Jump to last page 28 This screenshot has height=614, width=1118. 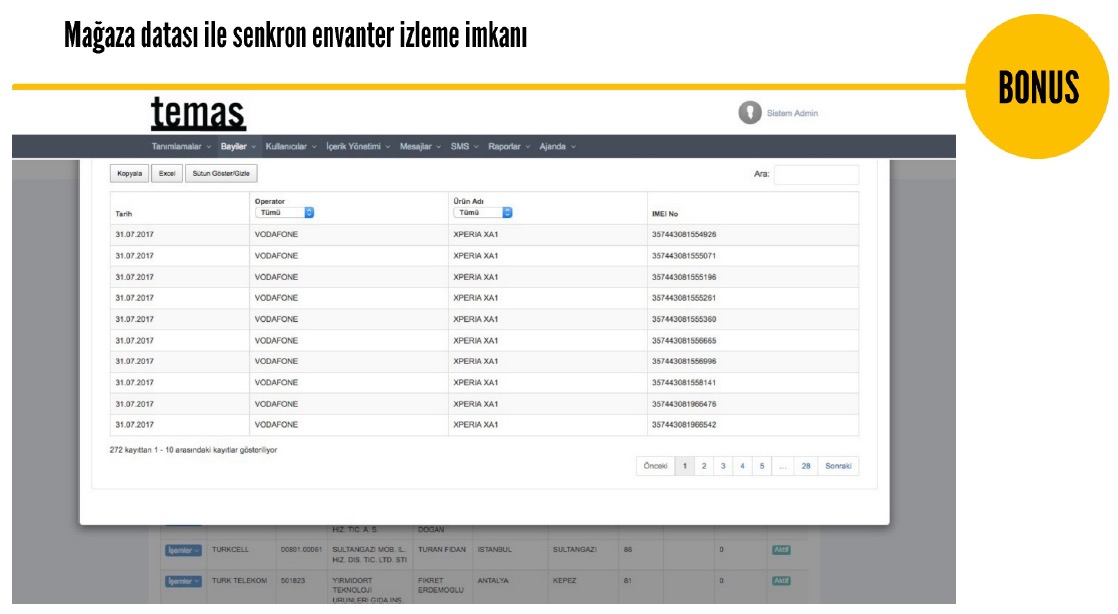tap(806, 466)
